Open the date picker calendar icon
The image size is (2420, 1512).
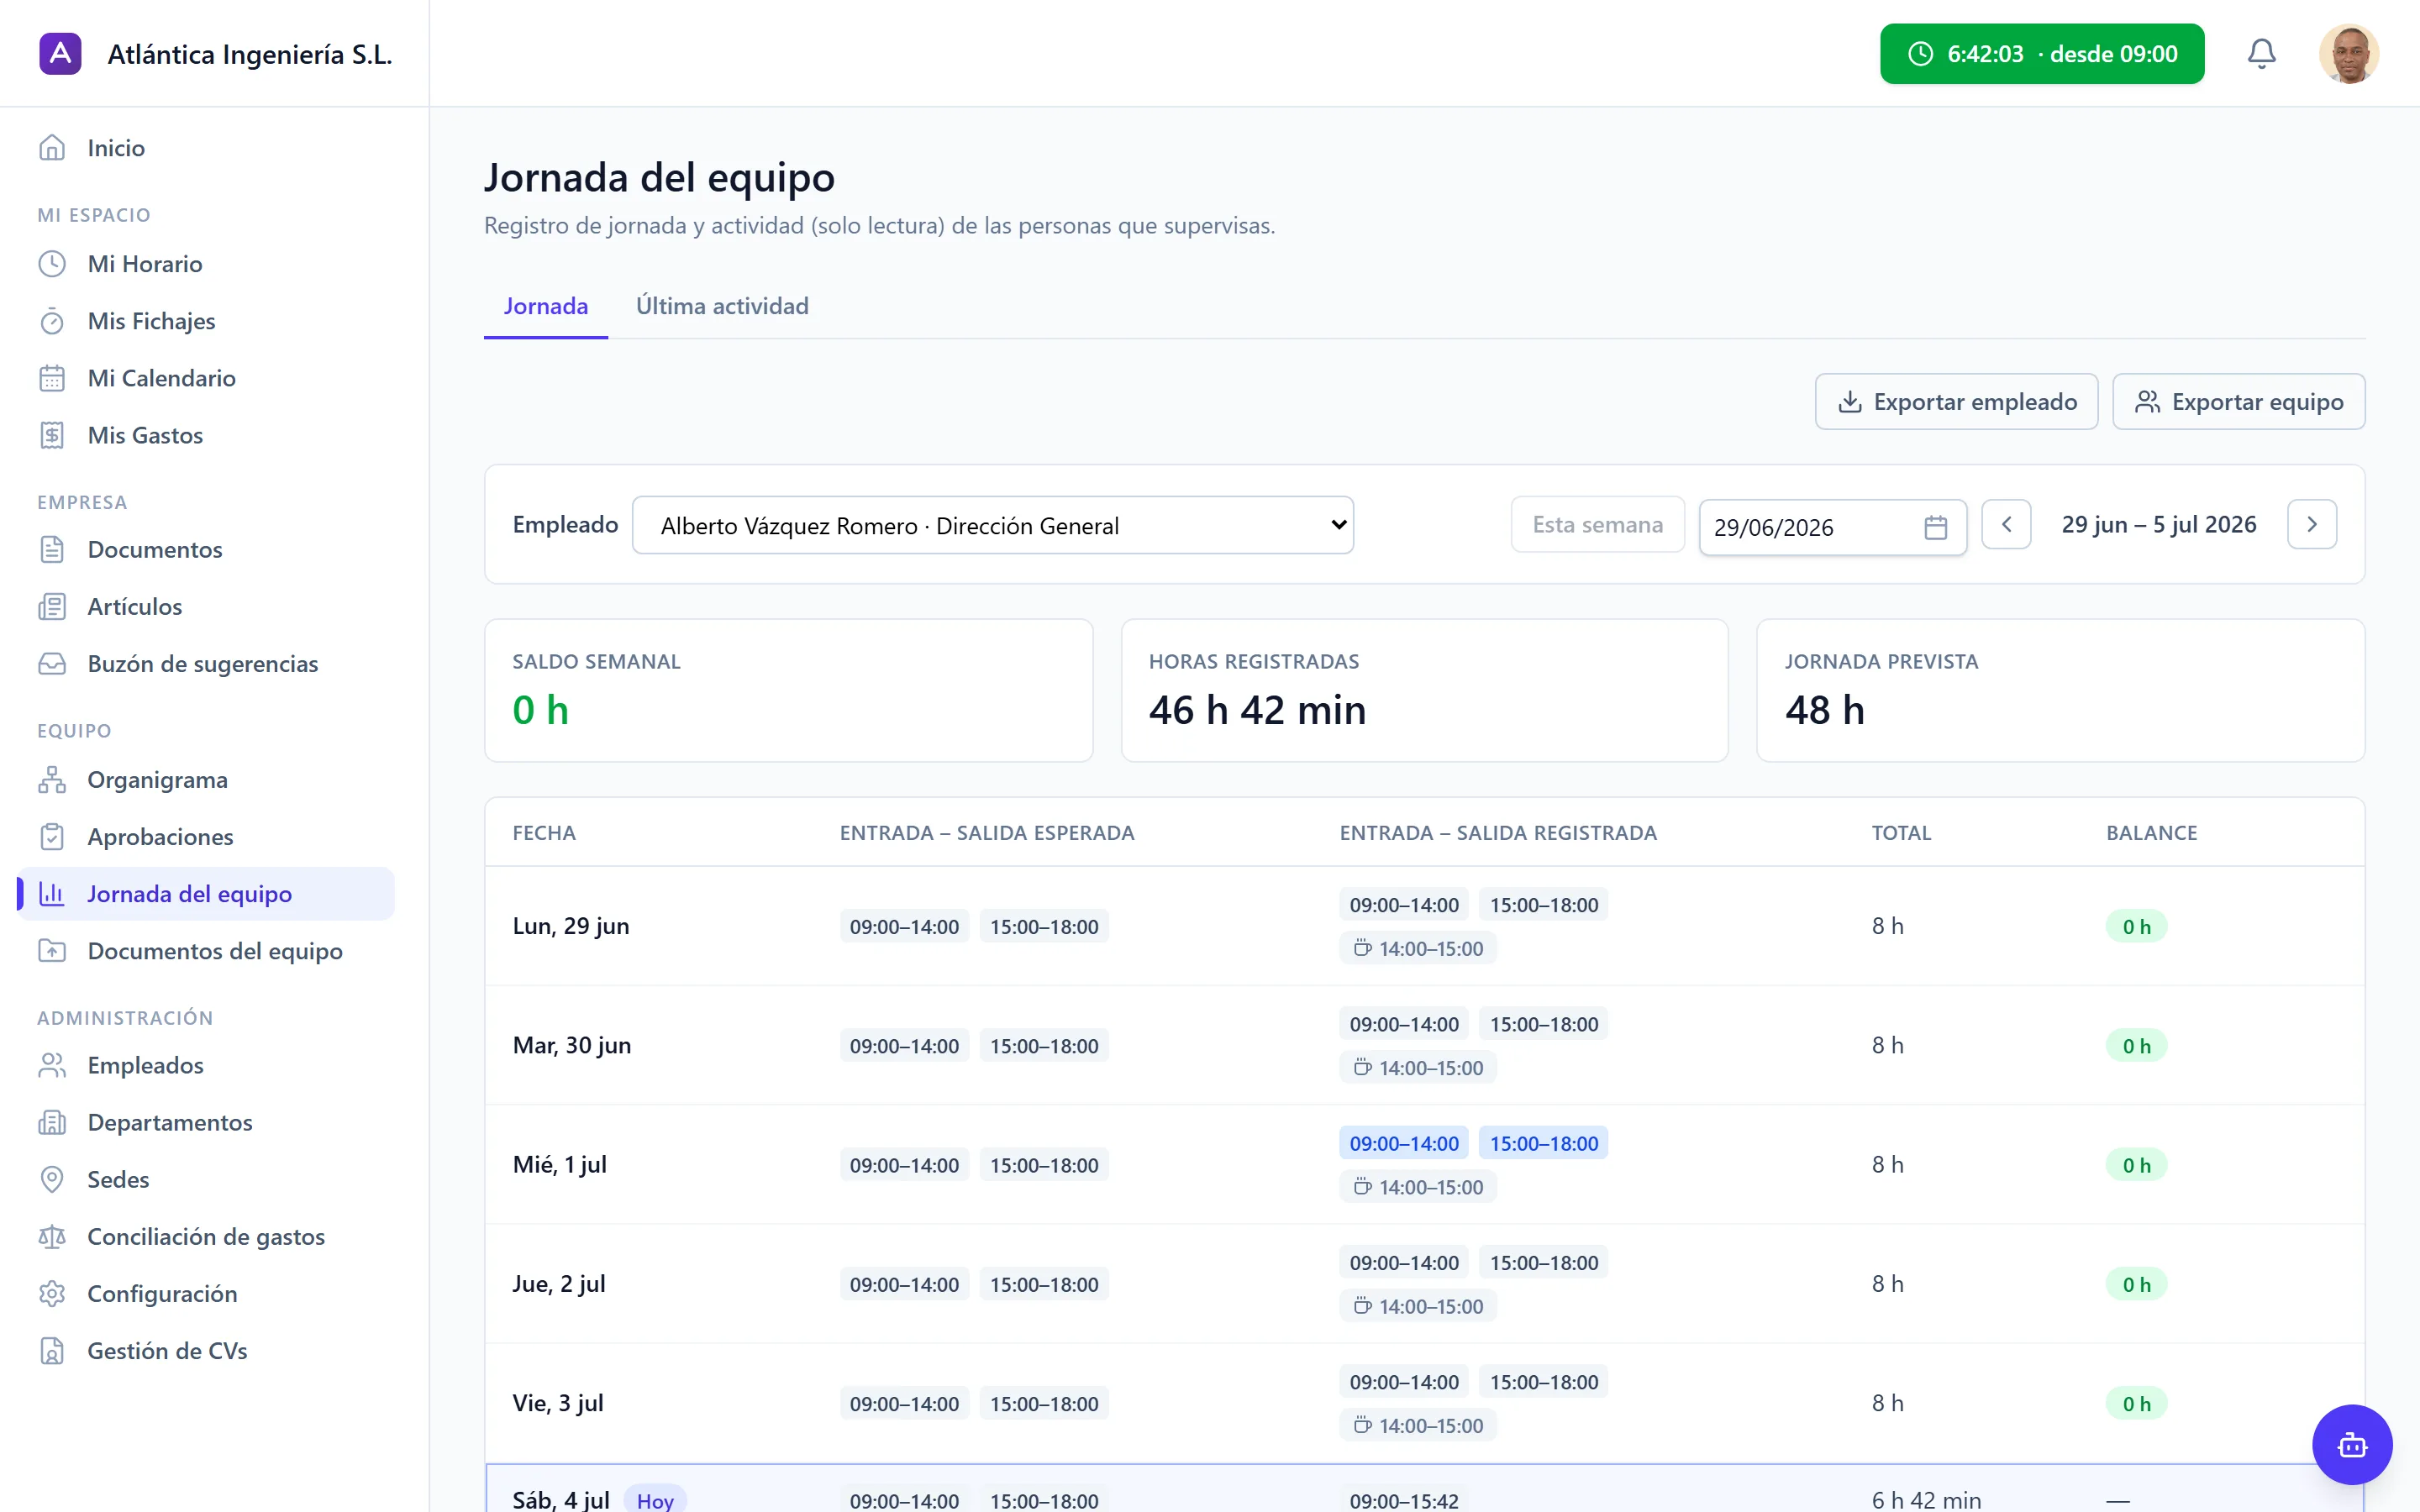click(1935, 527)
